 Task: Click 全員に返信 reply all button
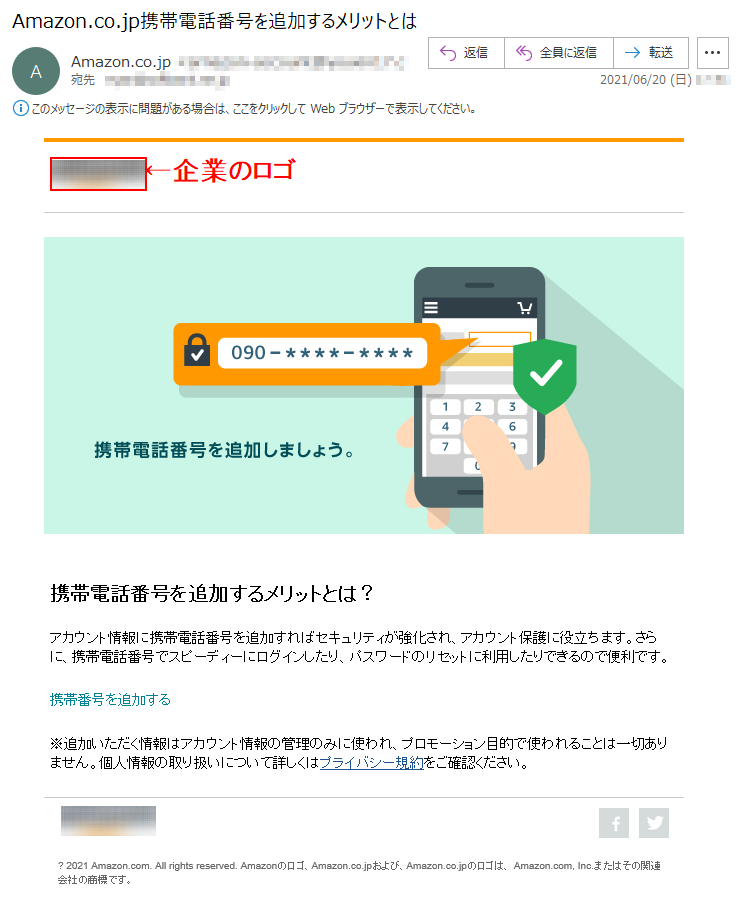click(x=558, y=53)
